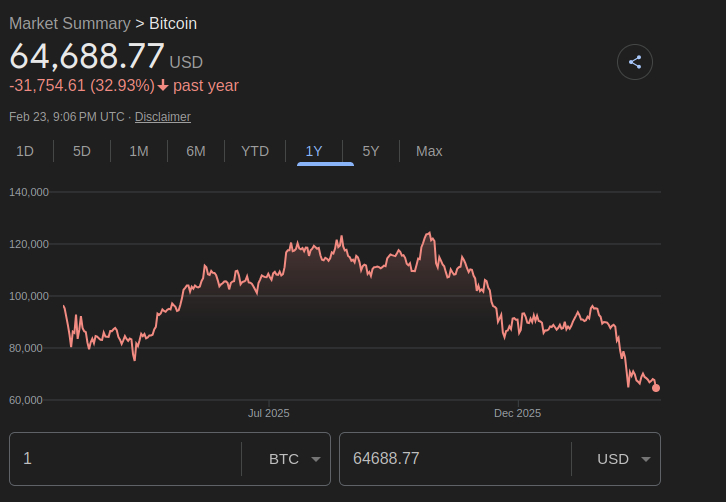Choose the YTD range tab
Image resolution: width=726 pixels, height=502 pixels.
255,151
